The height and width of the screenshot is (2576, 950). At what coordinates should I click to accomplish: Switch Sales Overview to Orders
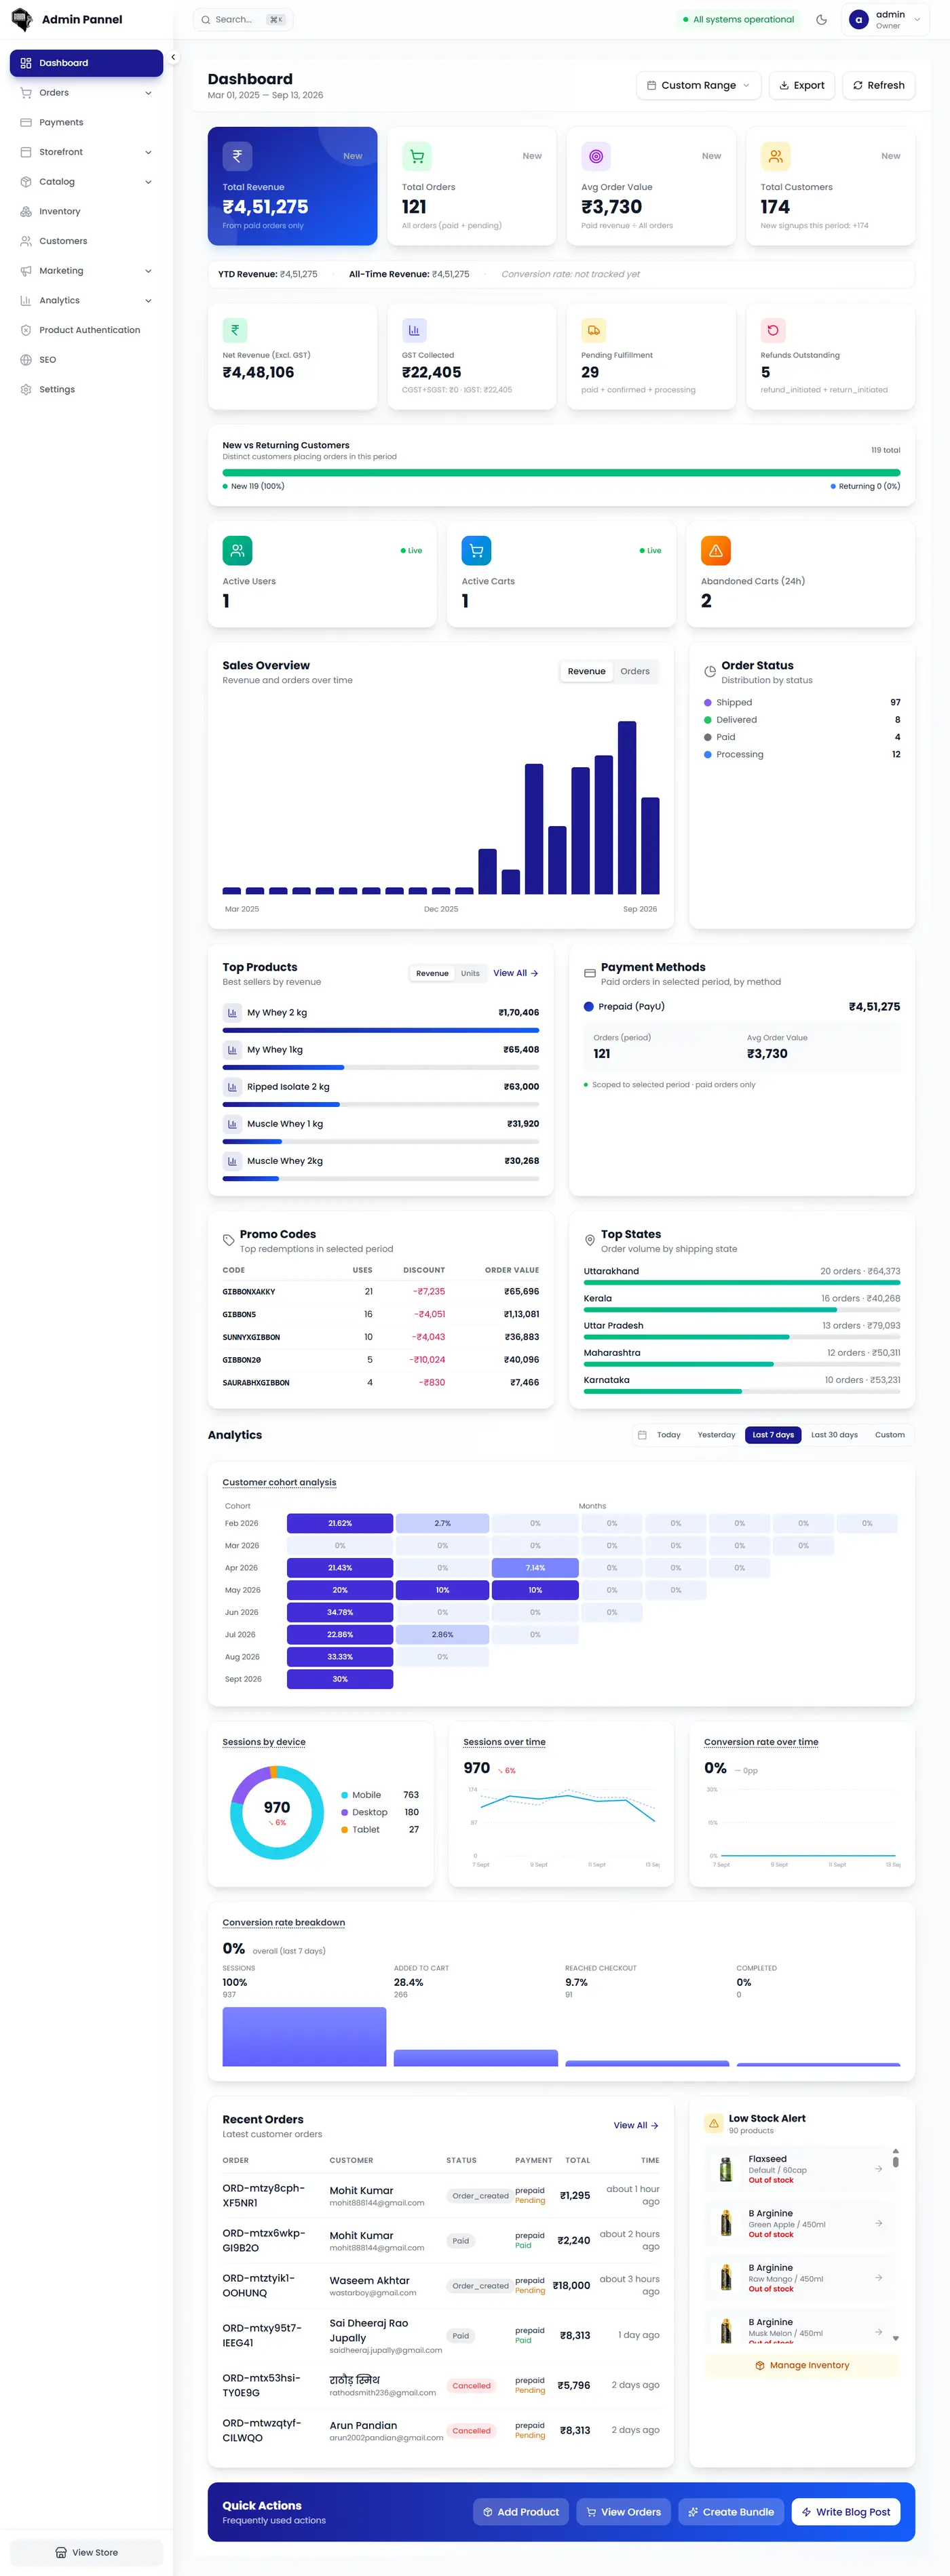point(635,671)
